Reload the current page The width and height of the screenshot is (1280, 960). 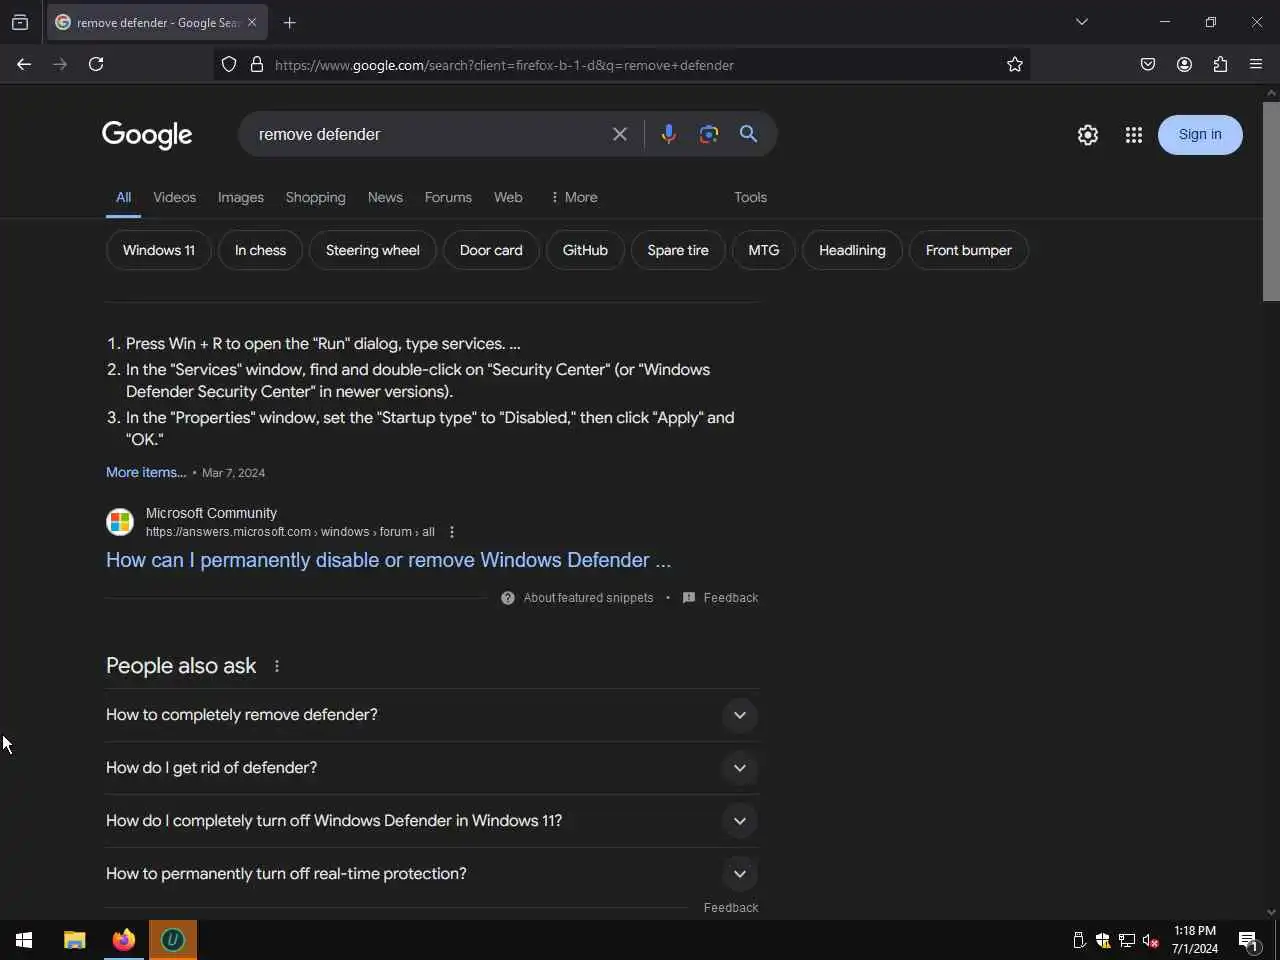[x=96, y=64]
